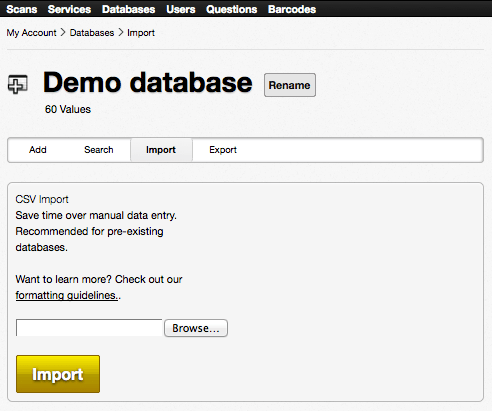Click the CSV file path field
The width and height of the screenshot is (492, 411).
[x=89, y=328]
